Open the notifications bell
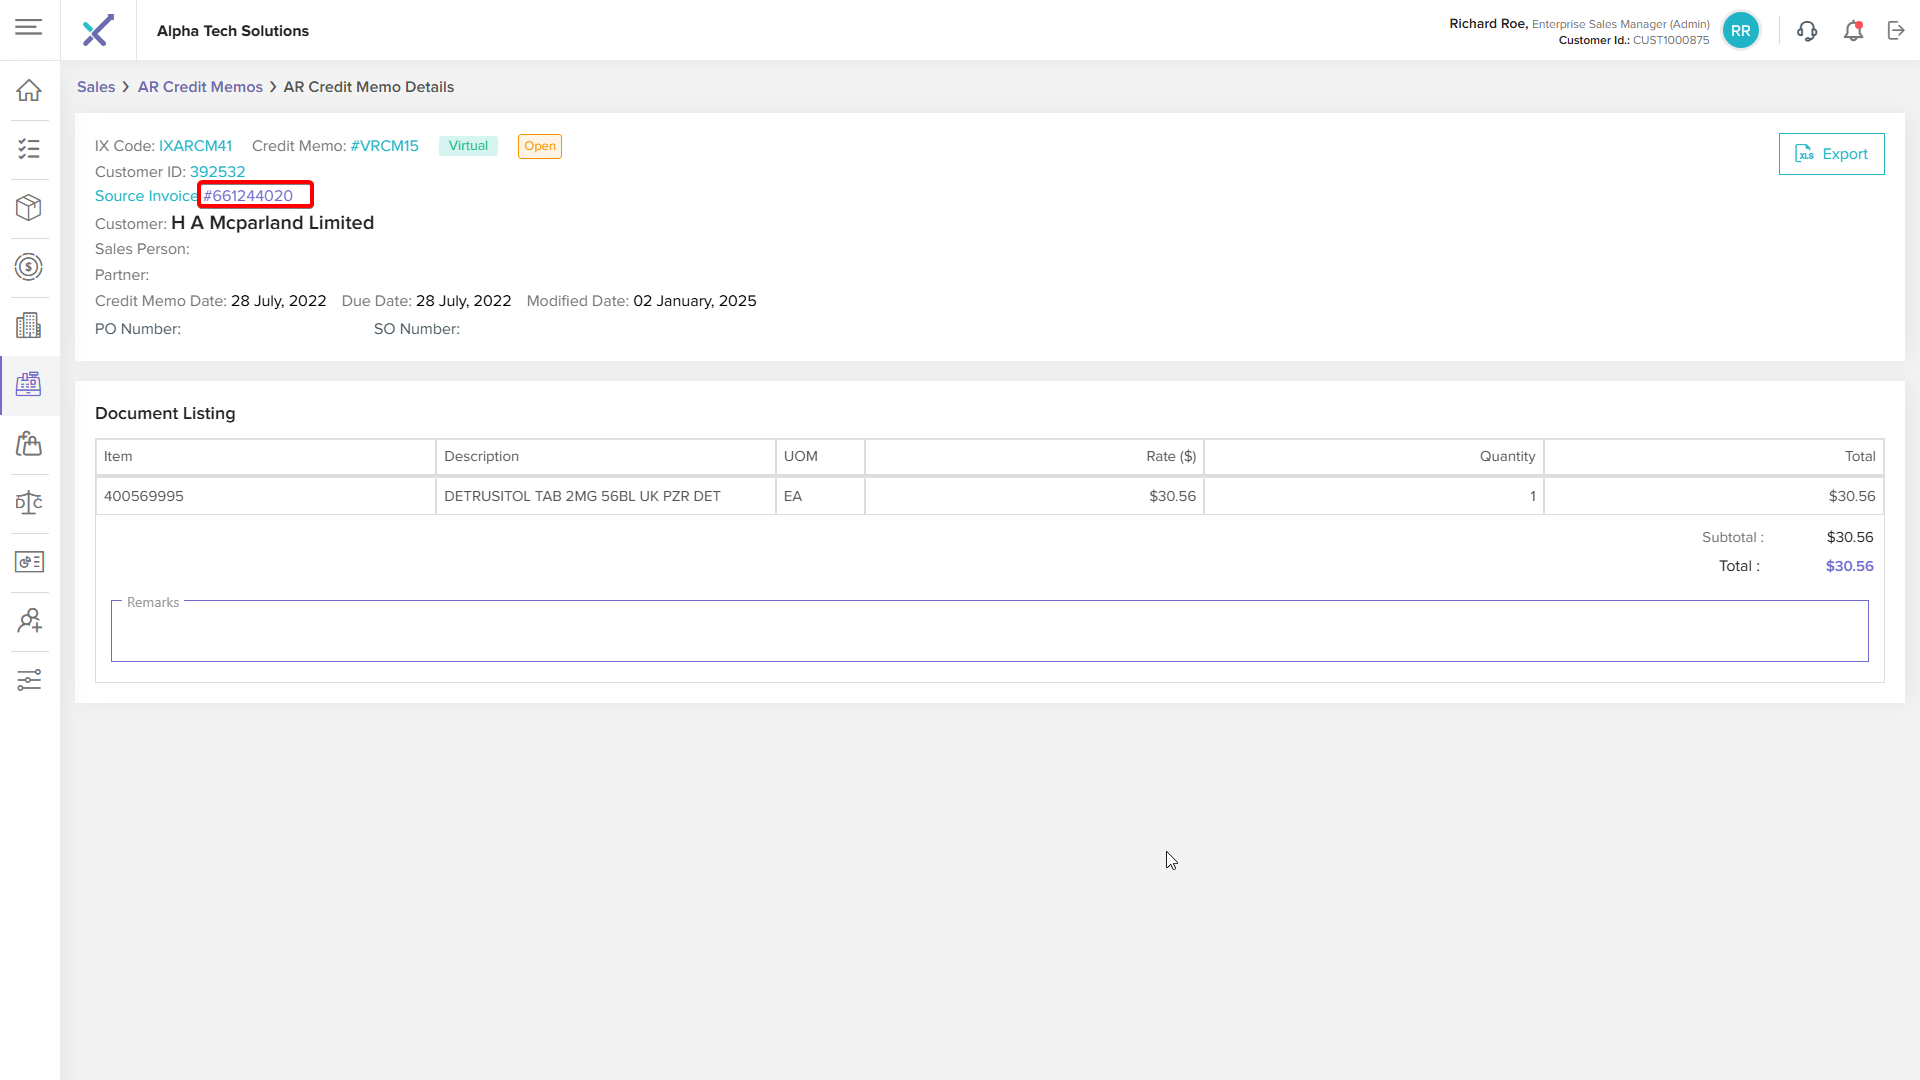Screen dimensions: 1920x1080 click(x=1853, y=31)
